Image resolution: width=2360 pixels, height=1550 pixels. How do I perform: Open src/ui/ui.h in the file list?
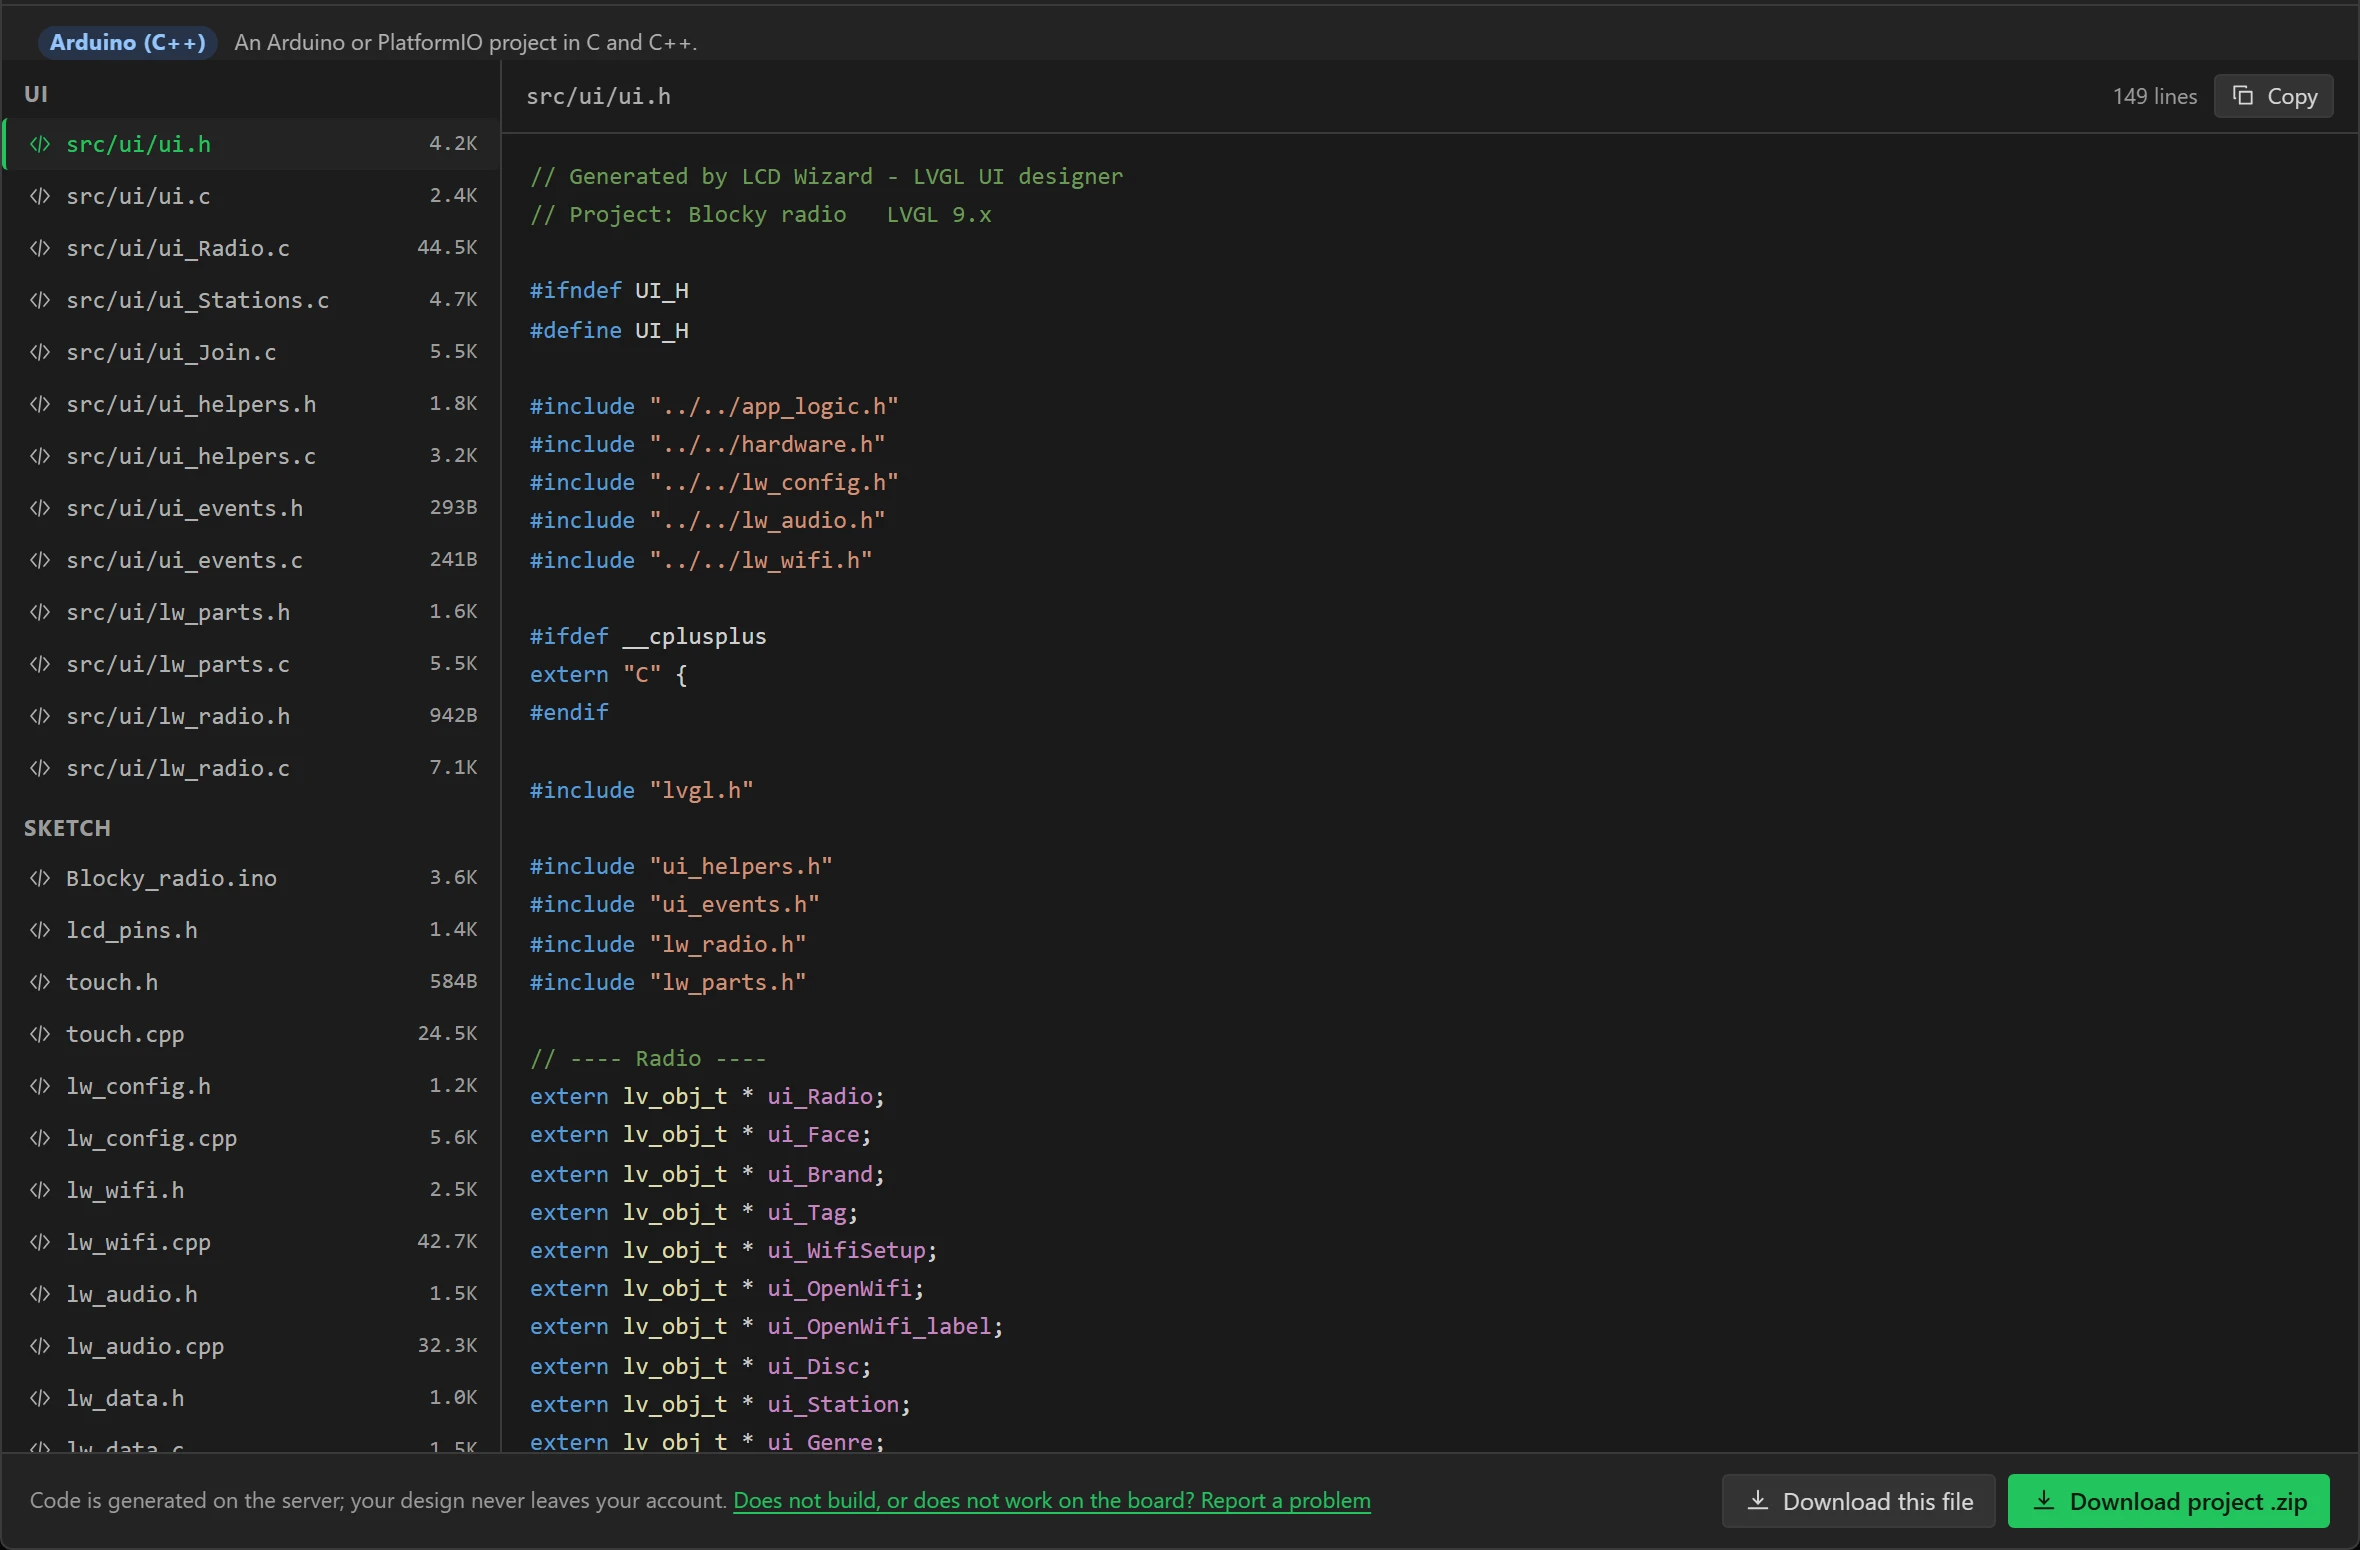click(x=252, y=144)
